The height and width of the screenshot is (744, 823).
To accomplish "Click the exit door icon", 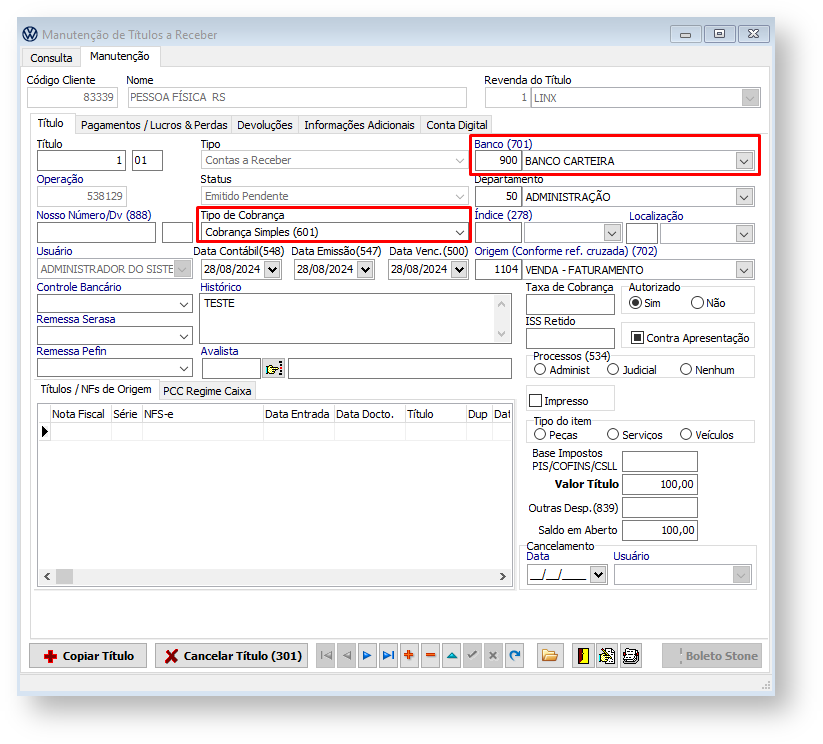I will click(x=583, y=656).
